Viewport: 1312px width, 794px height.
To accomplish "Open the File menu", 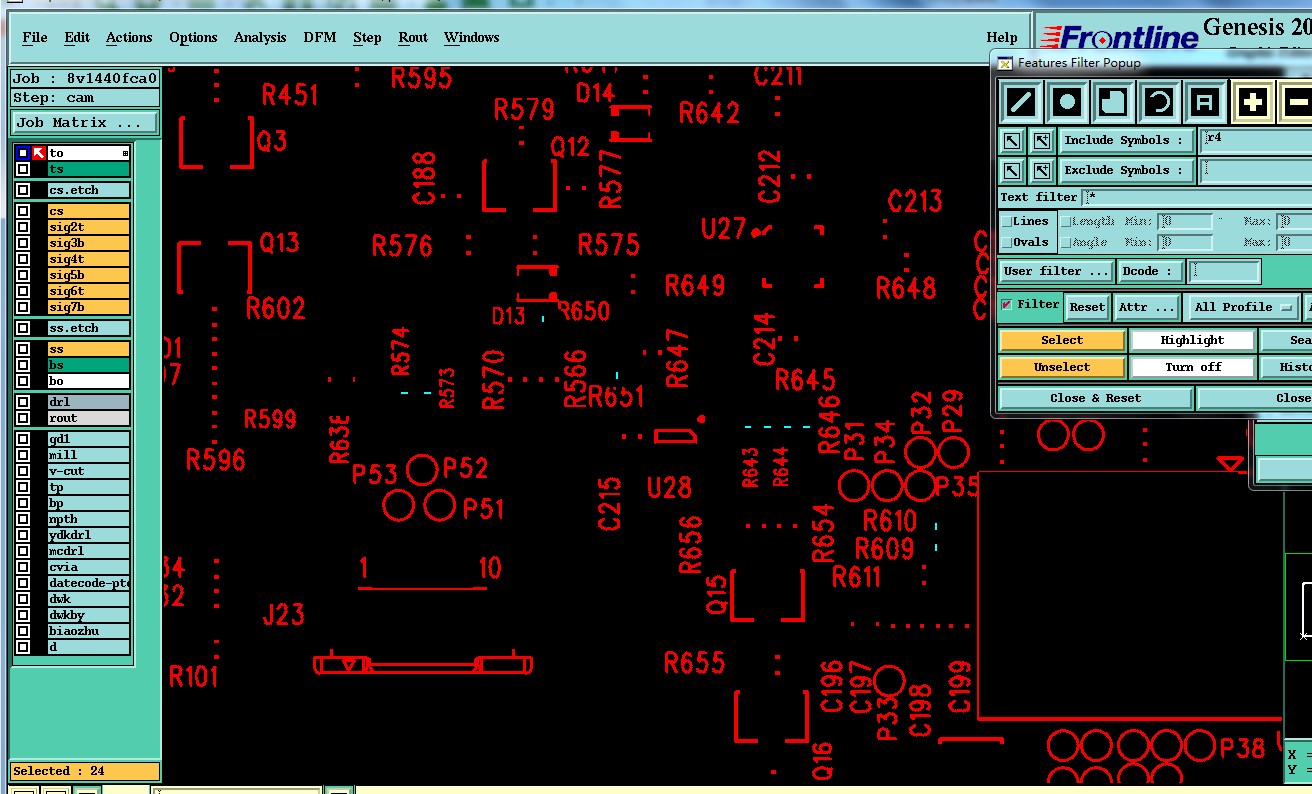I will click(x=35, y=38).
